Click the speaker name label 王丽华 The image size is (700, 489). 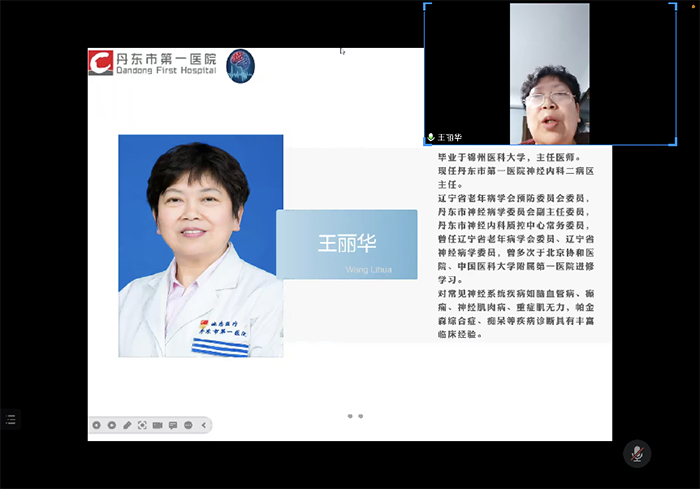click(x=450, y=137)
